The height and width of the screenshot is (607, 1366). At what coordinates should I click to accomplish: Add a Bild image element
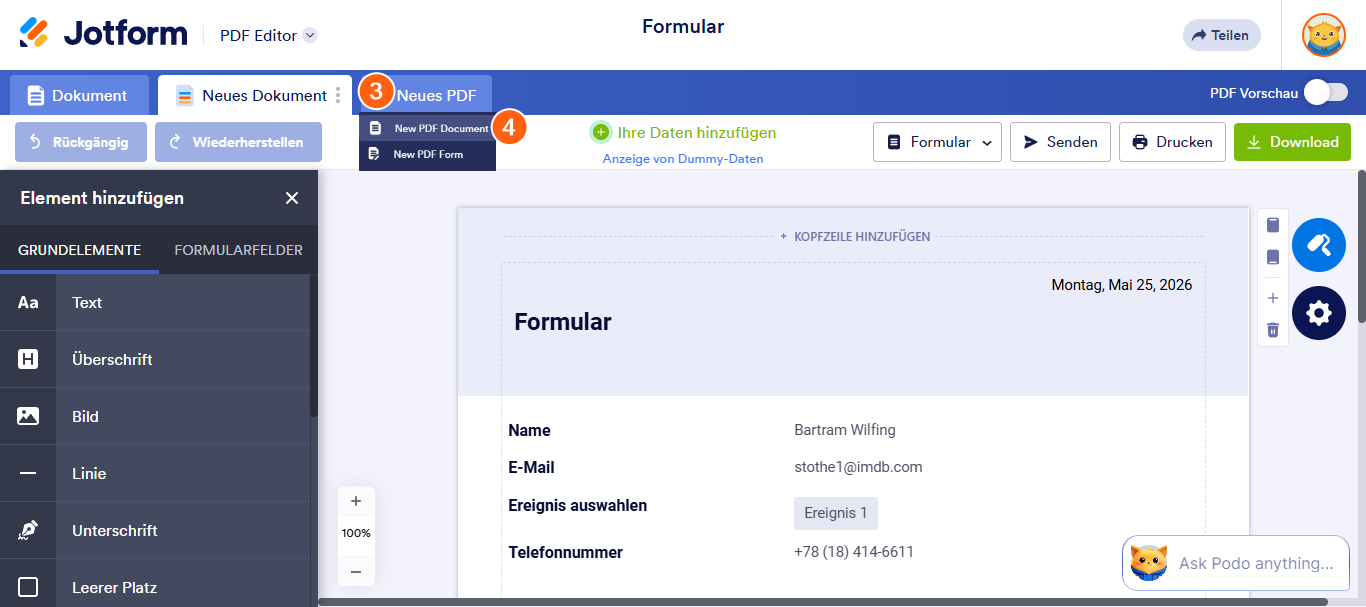click(x=155, y=416)
